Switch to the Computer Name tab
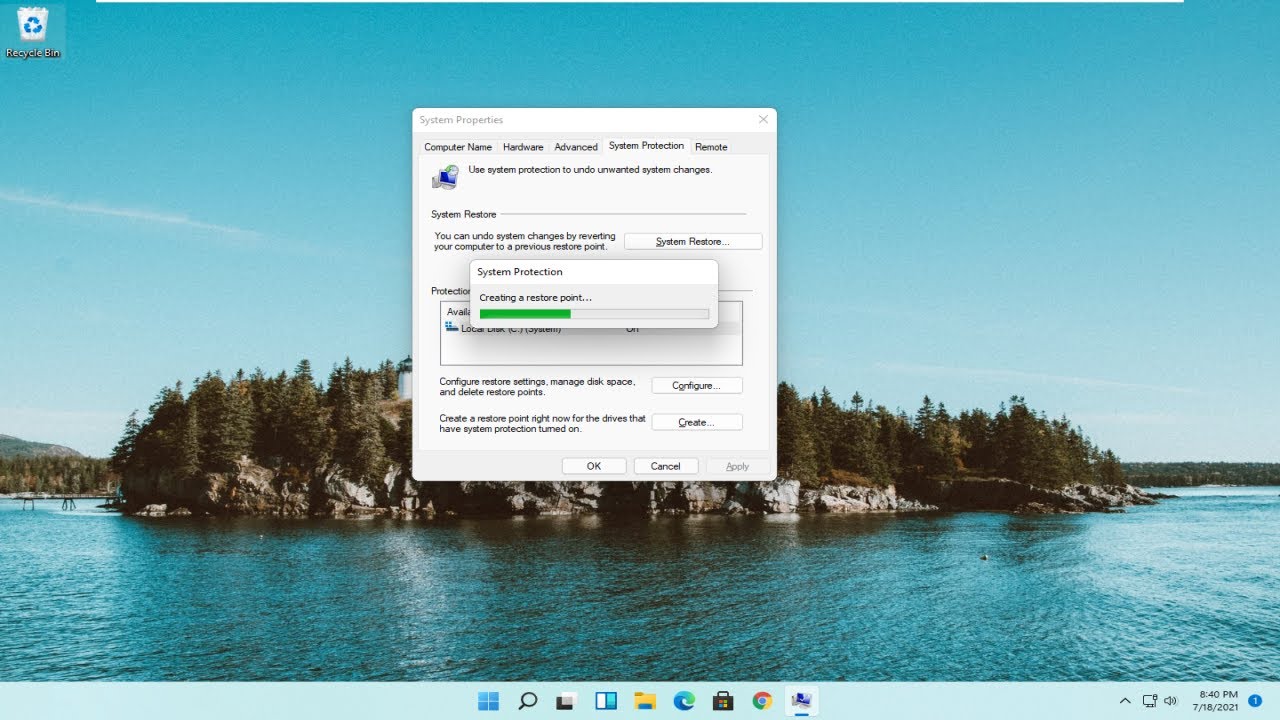Viewport: 1280px width, 720px height. coord(458,147)
